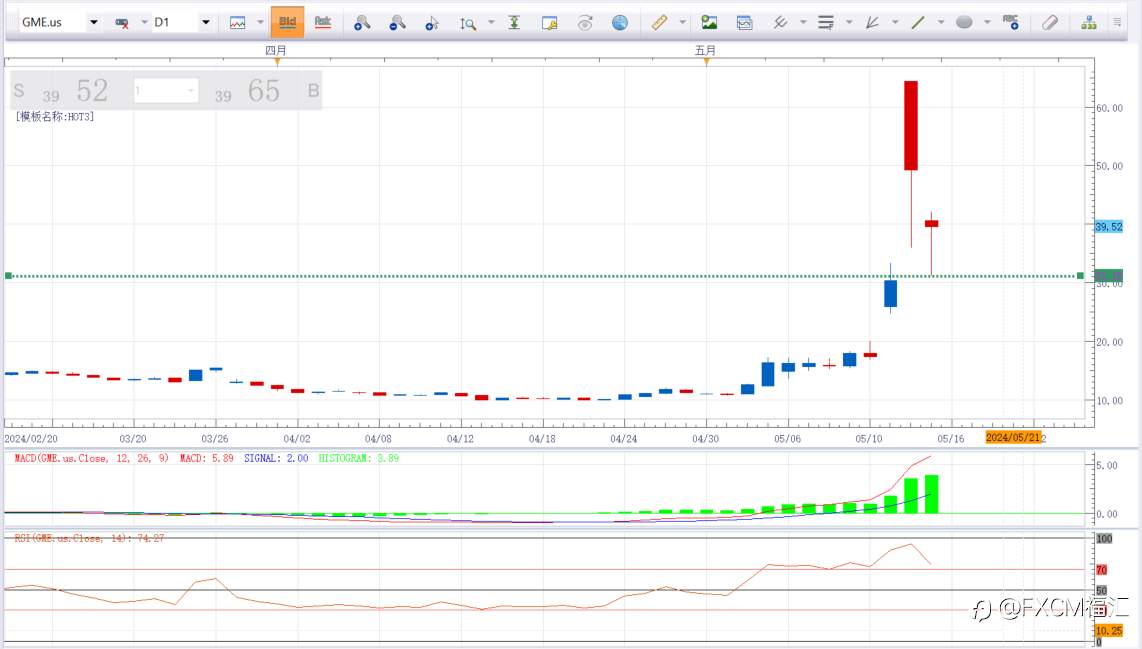This screenshot has width=1142, height=649.
Task: Expand the pitchfork tool dropdown arrow
Action: click(x=803, y=23)
